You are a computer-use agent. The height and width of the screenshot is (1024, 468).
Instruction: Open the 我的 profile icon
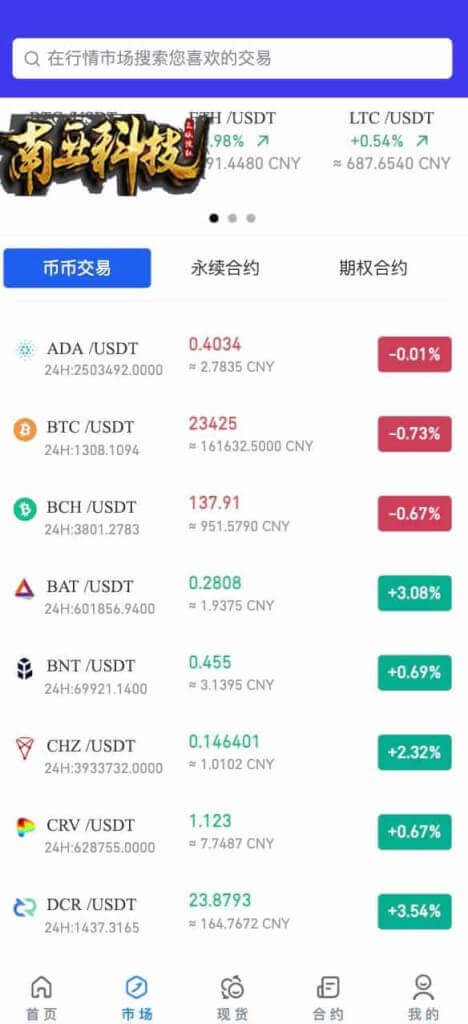(x=423, y=986)
